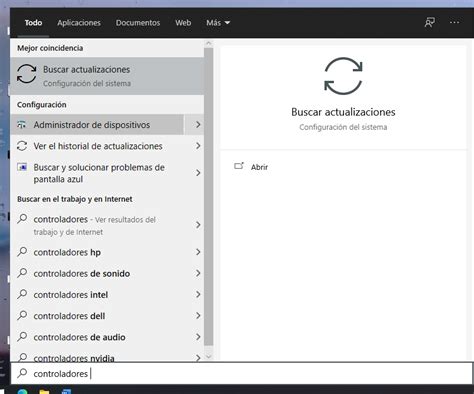The height and width of the screenshot is (394, 474).
Task: Open the Buscar actualizaciones best match
Action: (107, 76)
